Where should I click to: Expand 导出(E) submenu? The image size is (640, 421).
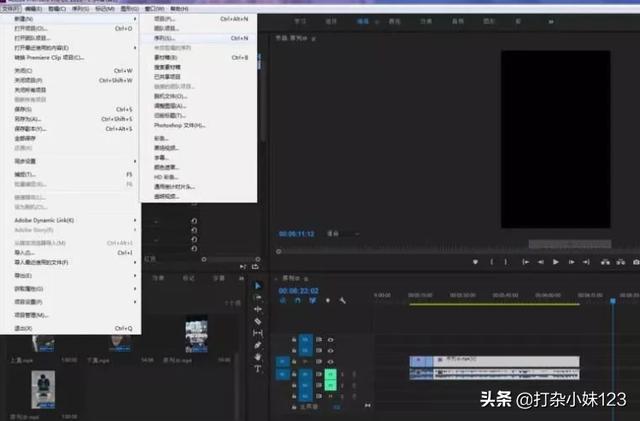point(135,276)
